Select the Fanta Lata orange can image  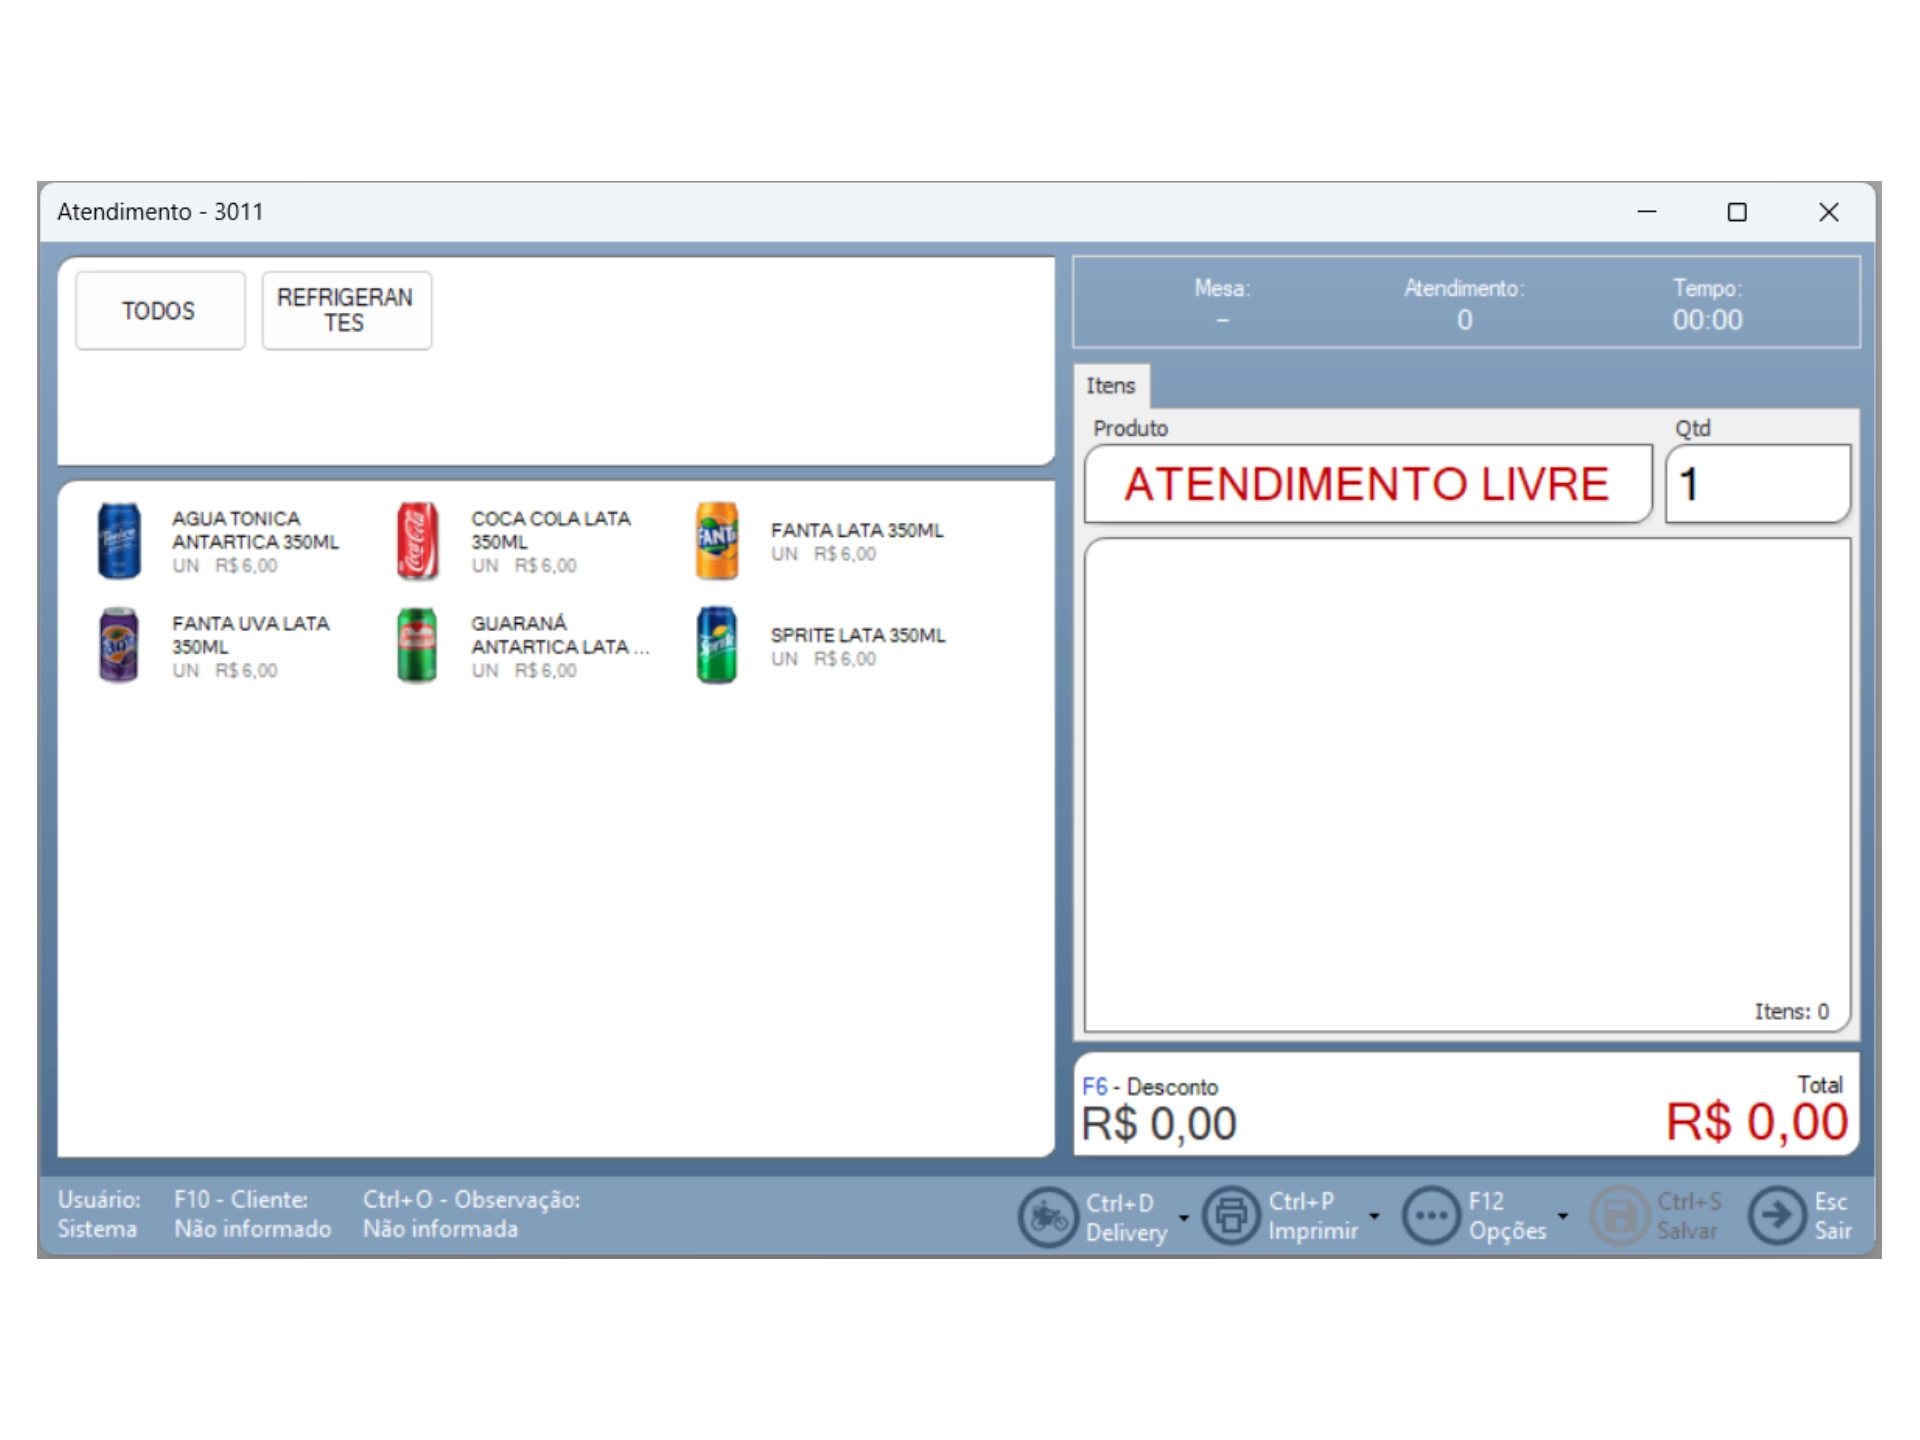coord(717,541)
